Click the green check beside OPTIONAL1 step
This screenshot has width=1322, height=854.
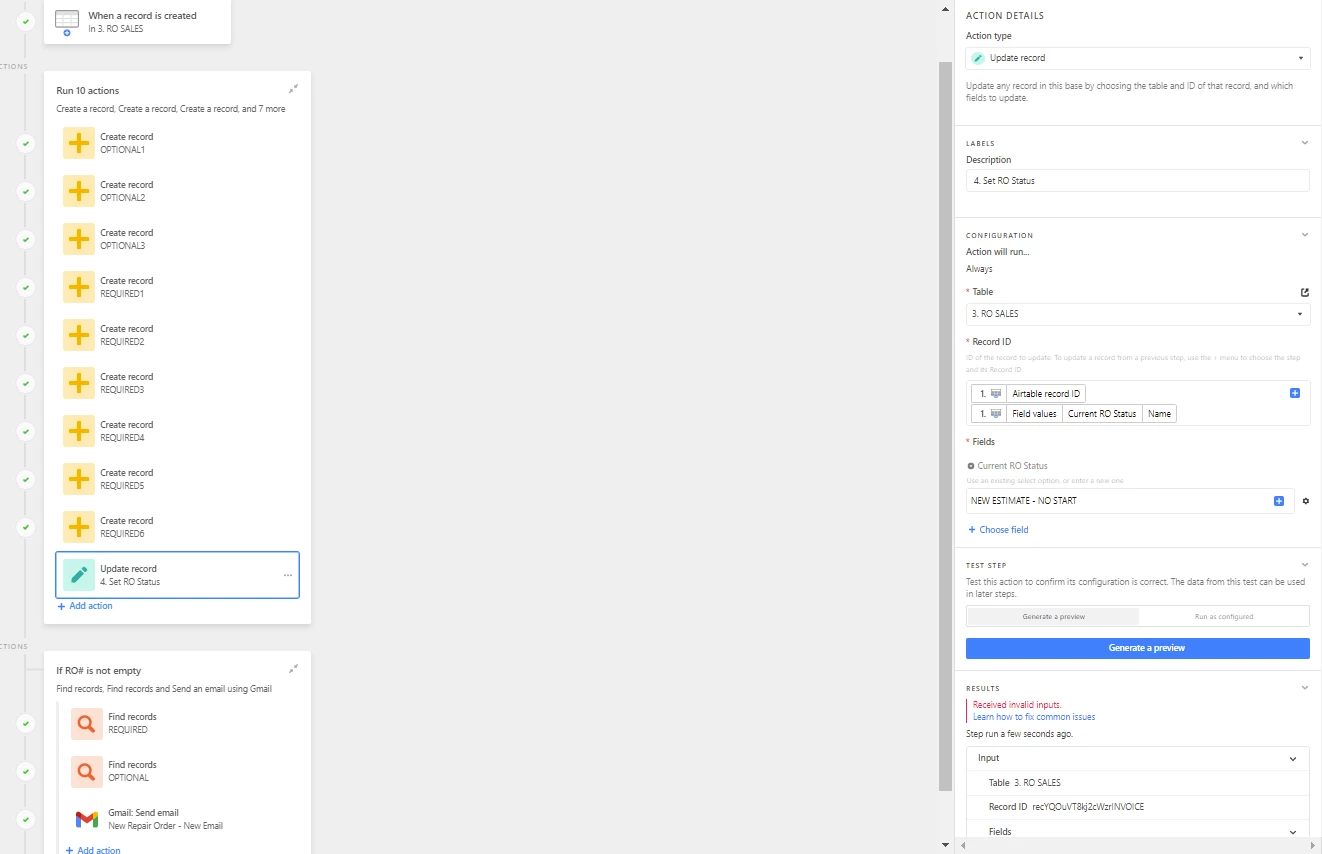(x=26, y=143)
